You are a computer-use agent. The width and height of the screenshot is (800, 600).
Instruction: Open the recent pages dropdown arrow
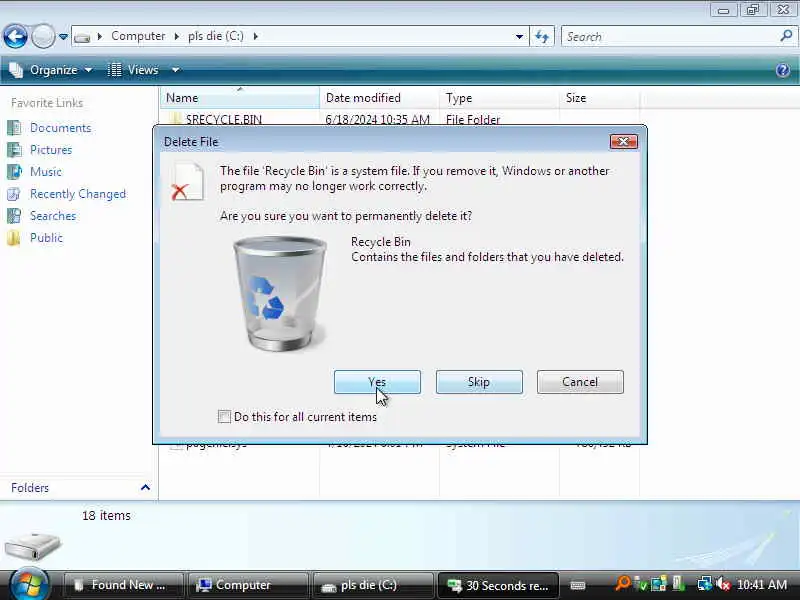[x=63, y=37]
